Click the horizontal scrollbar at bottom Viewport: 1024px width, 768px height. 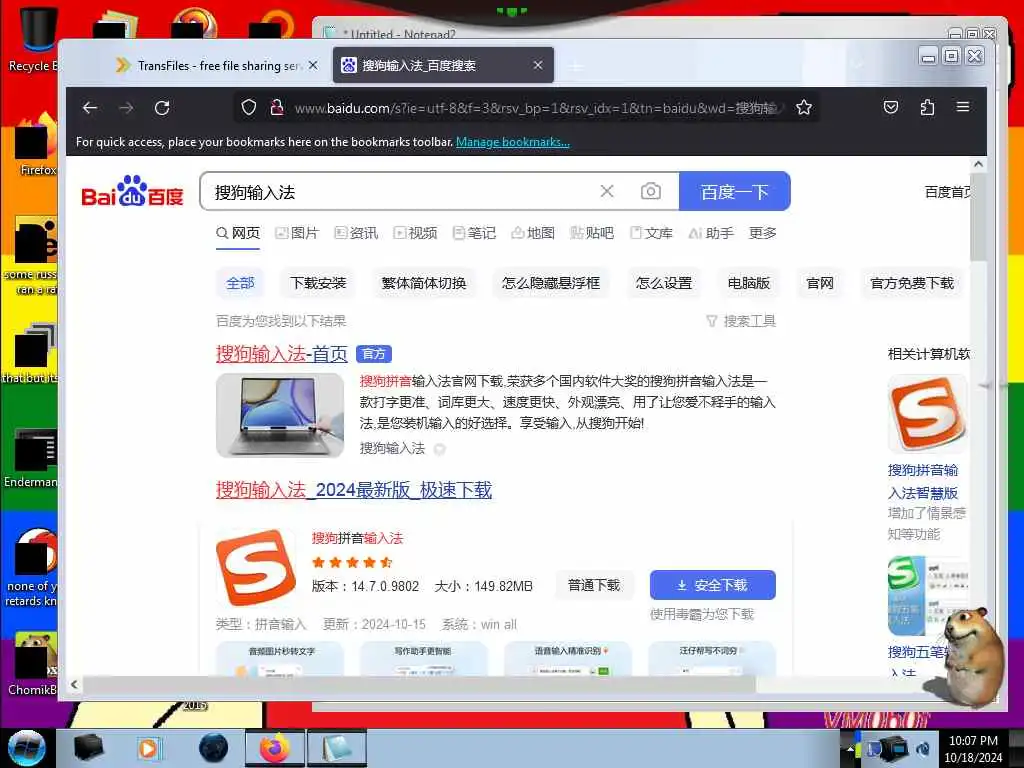(x=418, y=684)
